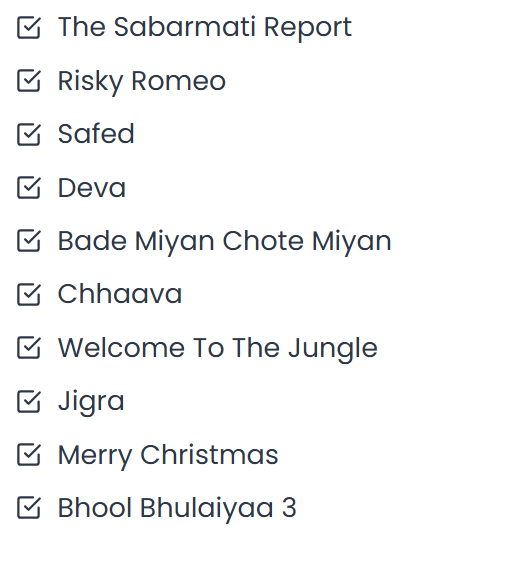Click check icon beside Bade Miyan Chote Miyan
The width and height of the screenshot is (507, 565).
[x=29, y=241]
